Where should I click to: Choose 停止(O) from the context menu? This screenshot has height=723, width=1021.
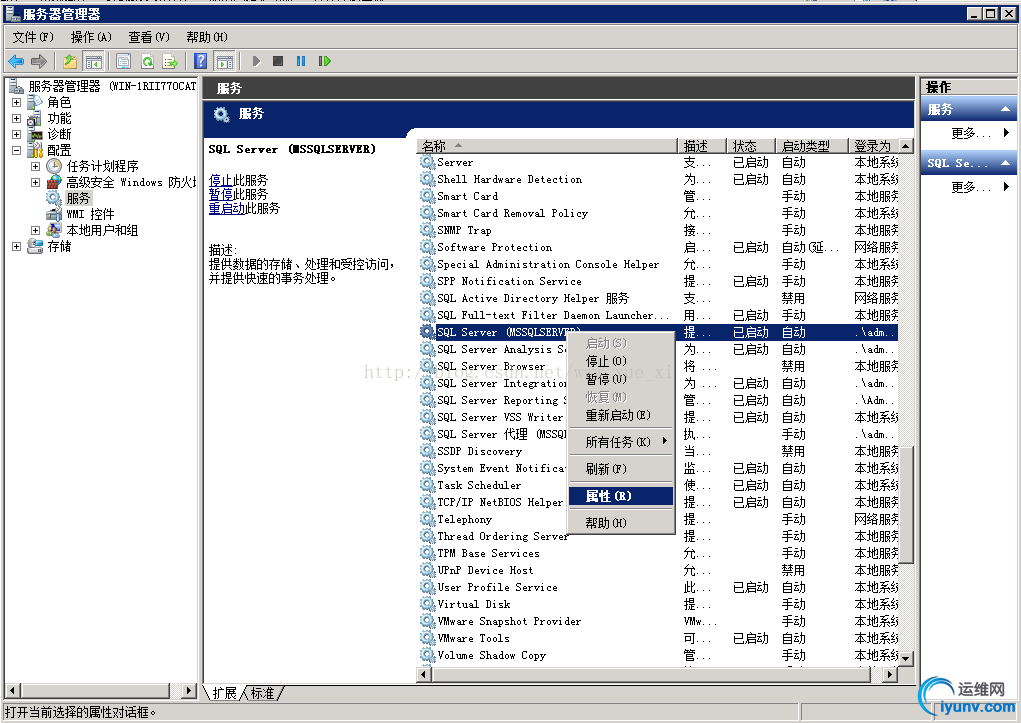pyautogui.click(x=621, y=361)
